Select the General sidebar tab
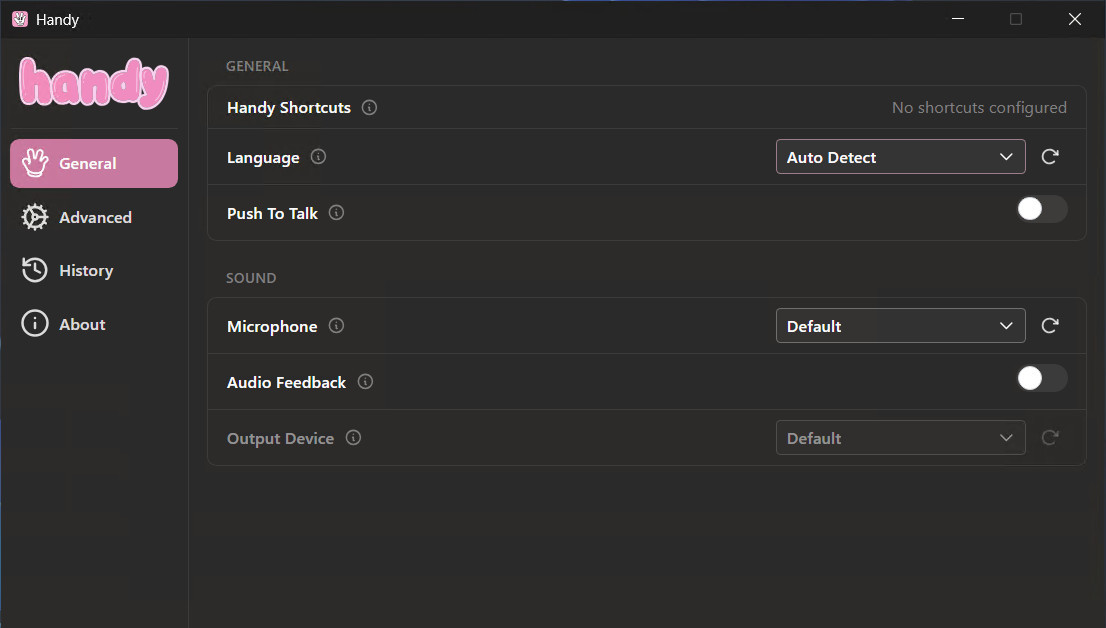The width and height of the screenshot is (1106, 628). pos(94,164)
